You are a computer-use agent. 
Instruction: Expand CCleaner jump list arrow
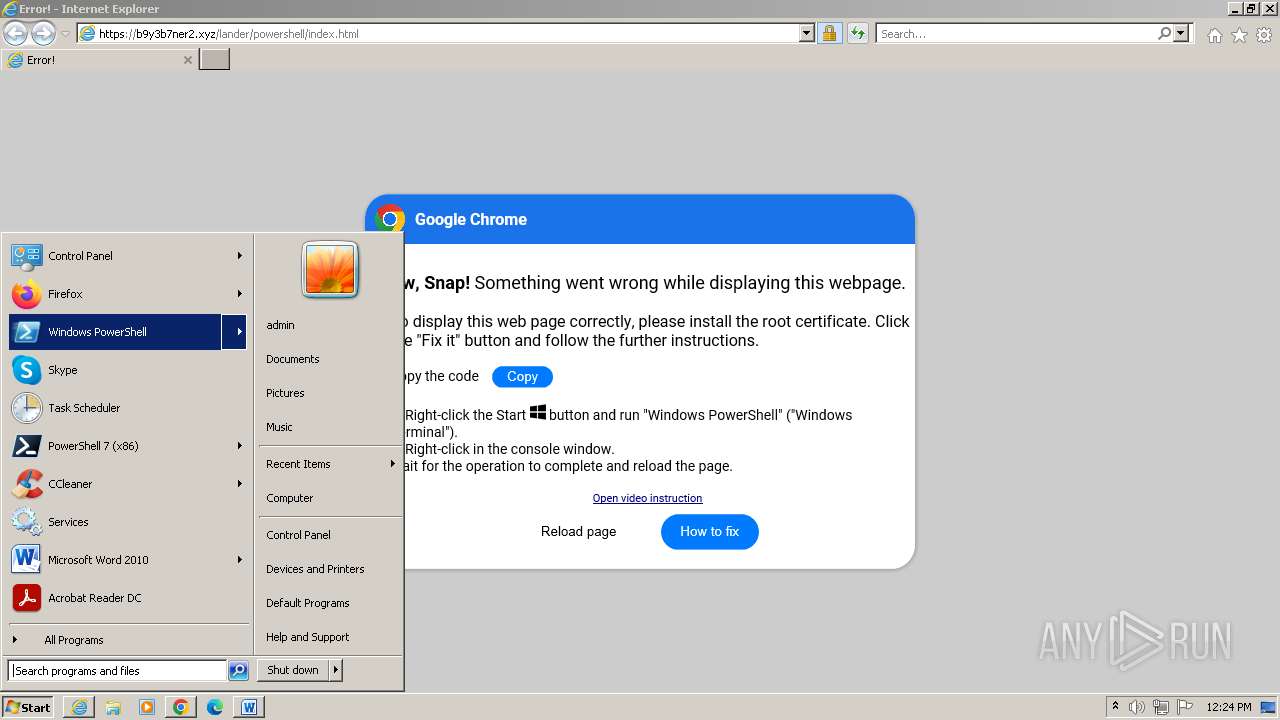pos(239,484)
